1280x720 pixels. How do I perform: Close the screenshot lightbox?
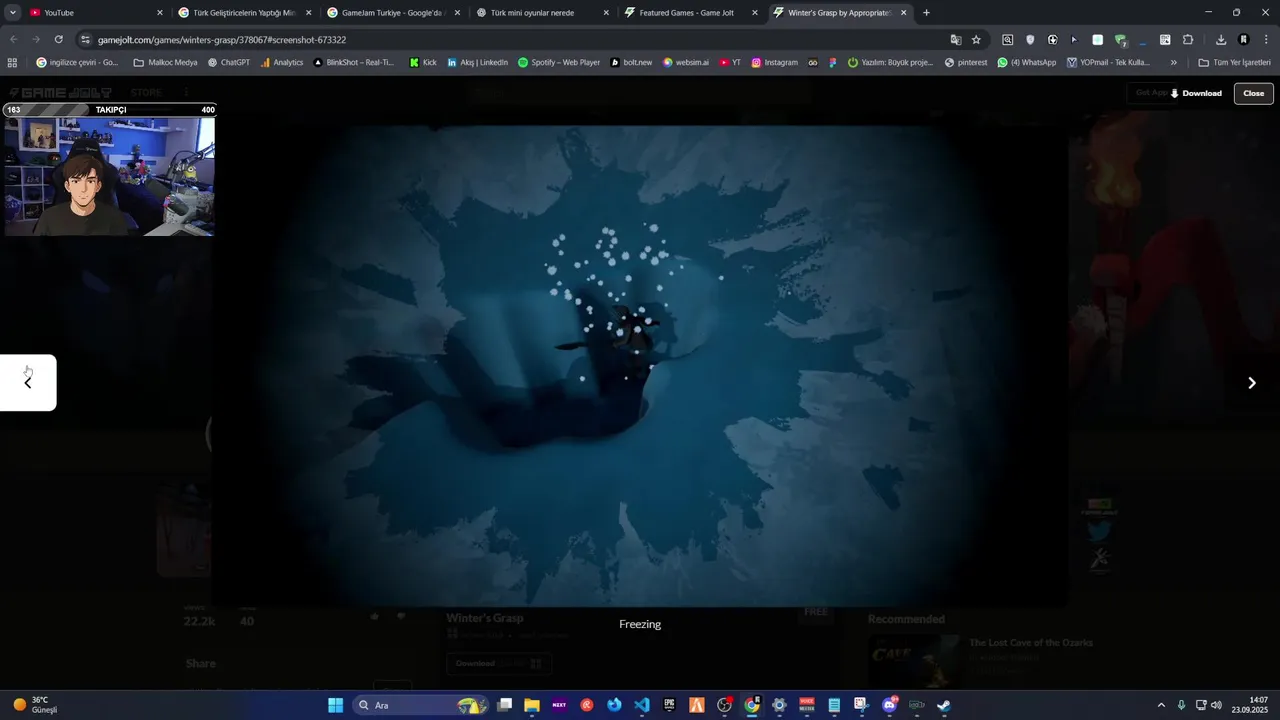tap(1253, 93)
